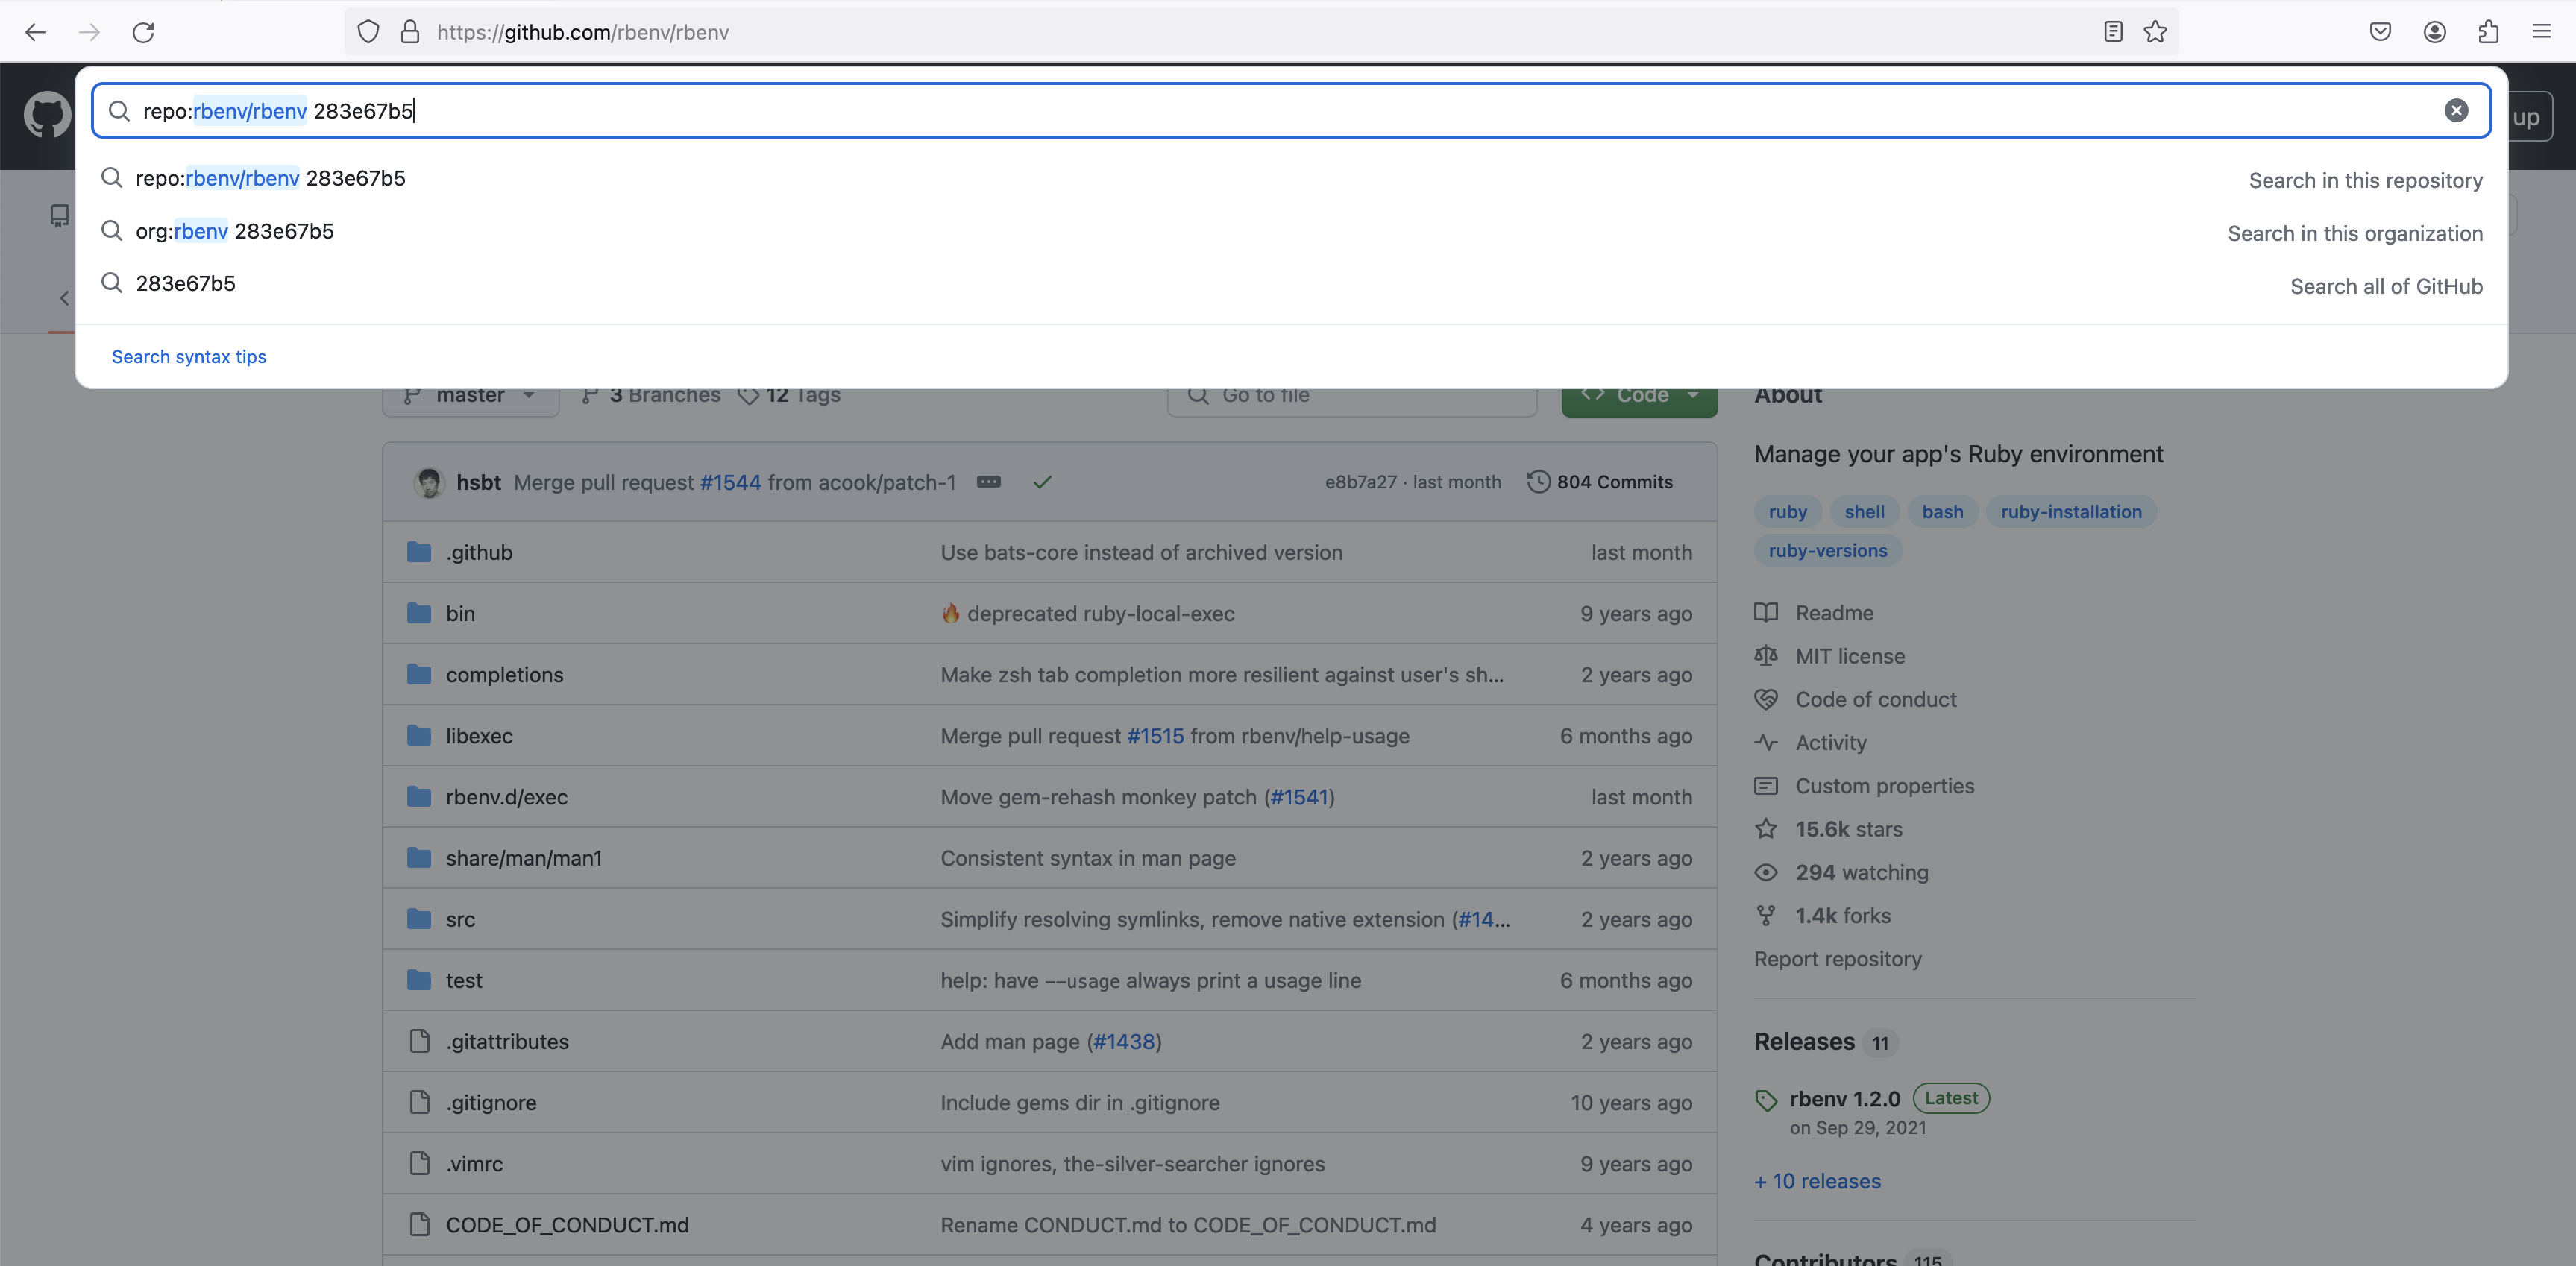
Task: Open commit e8b7a27
Action: point(1361,482)
